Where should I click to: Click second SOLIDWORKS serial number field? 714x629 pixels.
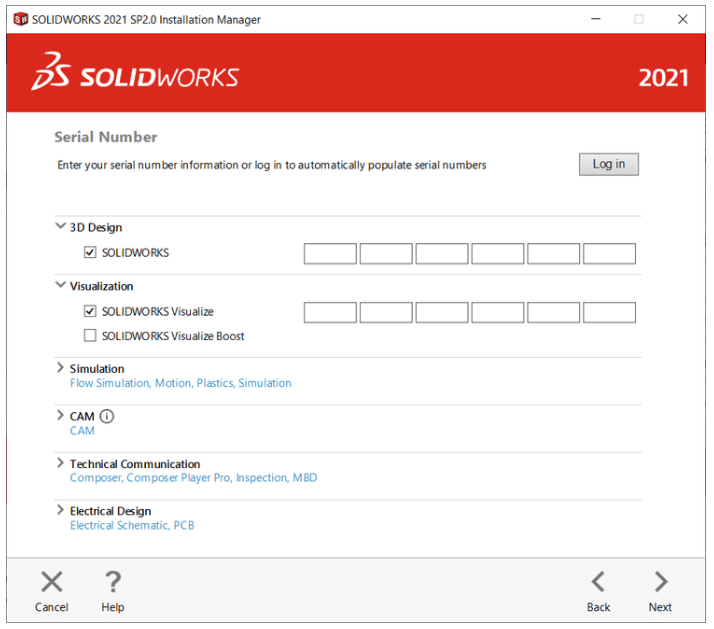tap(386, 254)
